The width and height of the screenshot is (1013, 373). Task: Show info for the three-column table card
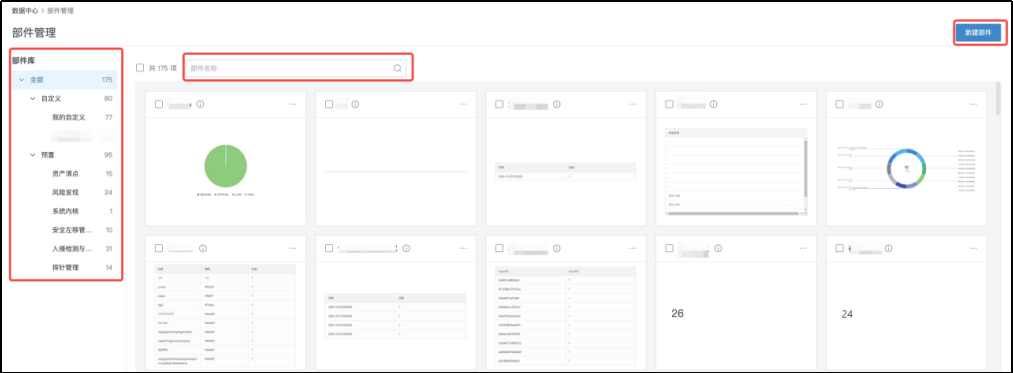(203, 248)
